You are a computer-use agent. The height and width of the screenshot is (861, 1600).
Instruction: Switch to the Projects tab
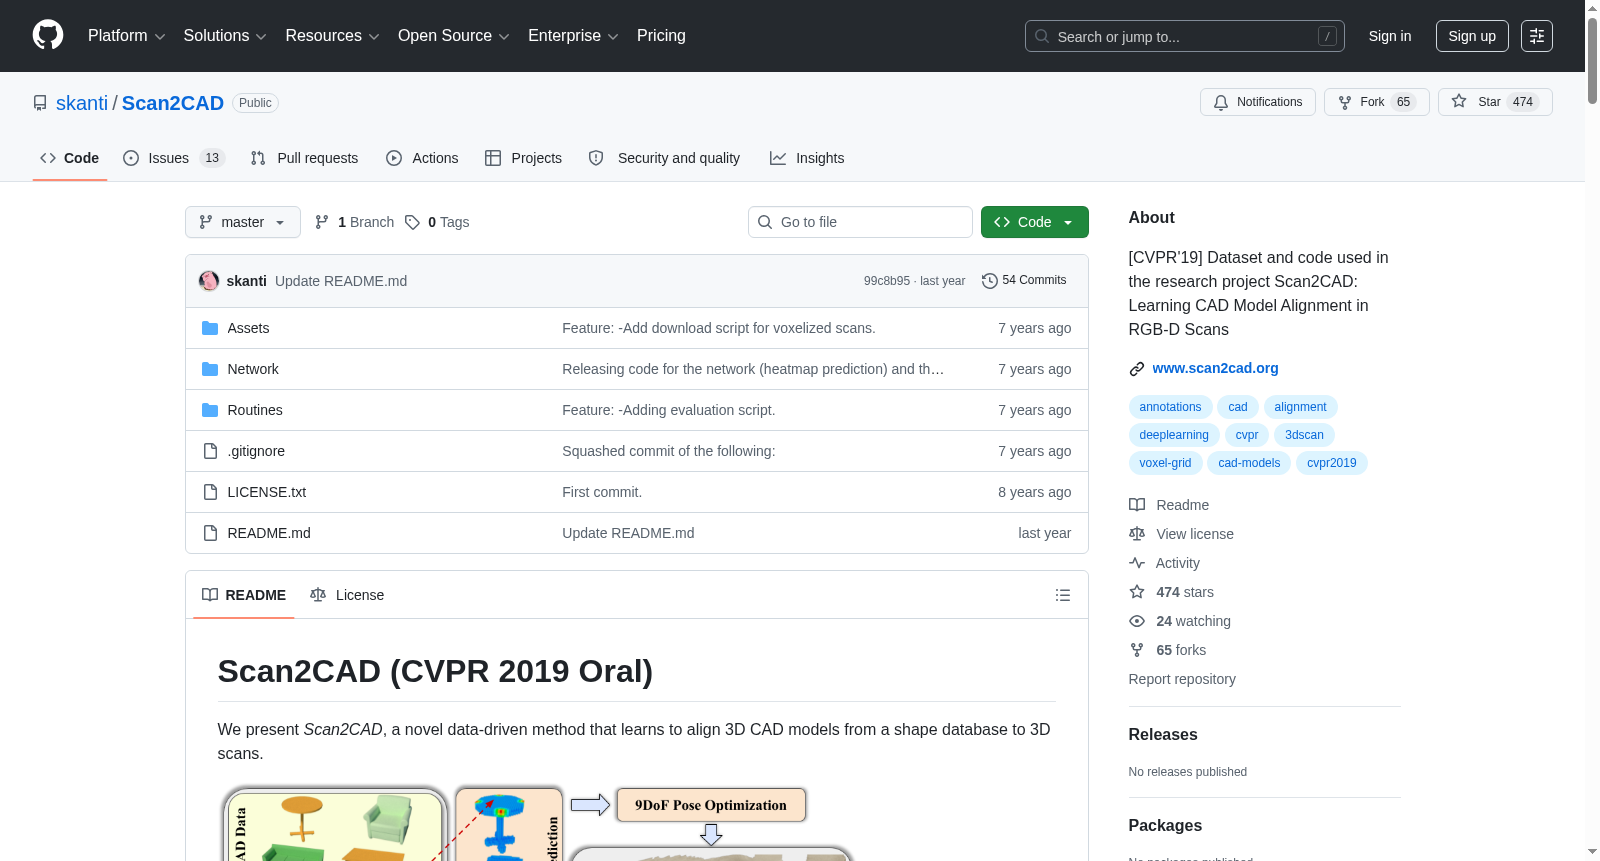coord(523,158)
